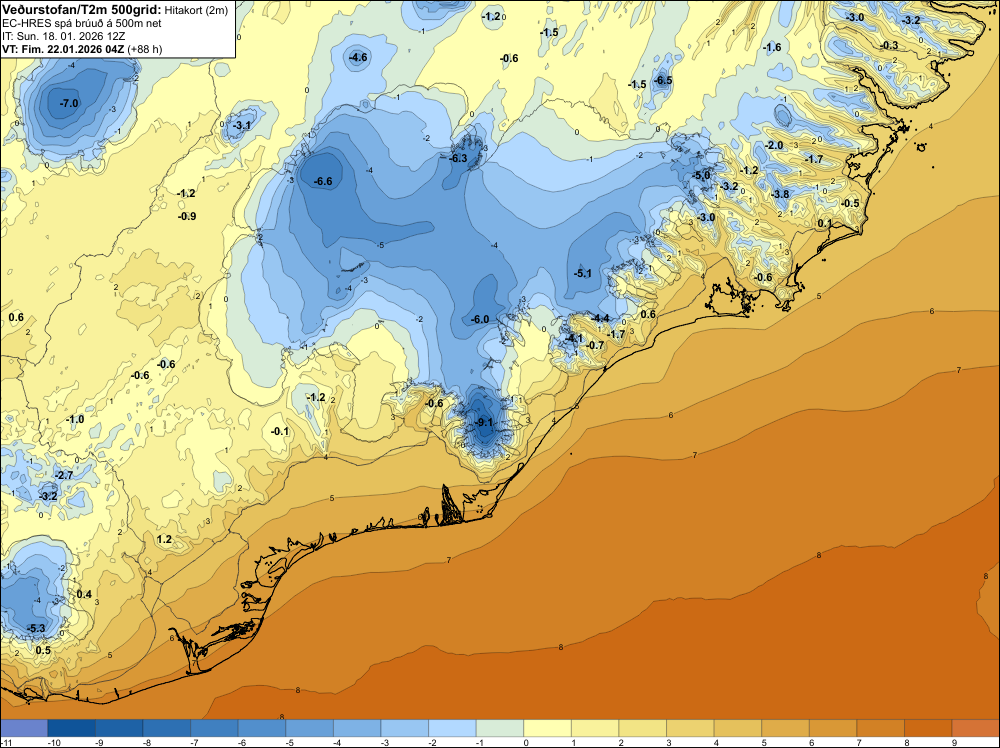Click the -7.0 temperature value
This screenshot has height=748, width=1000.
click(x=69, y=103)
